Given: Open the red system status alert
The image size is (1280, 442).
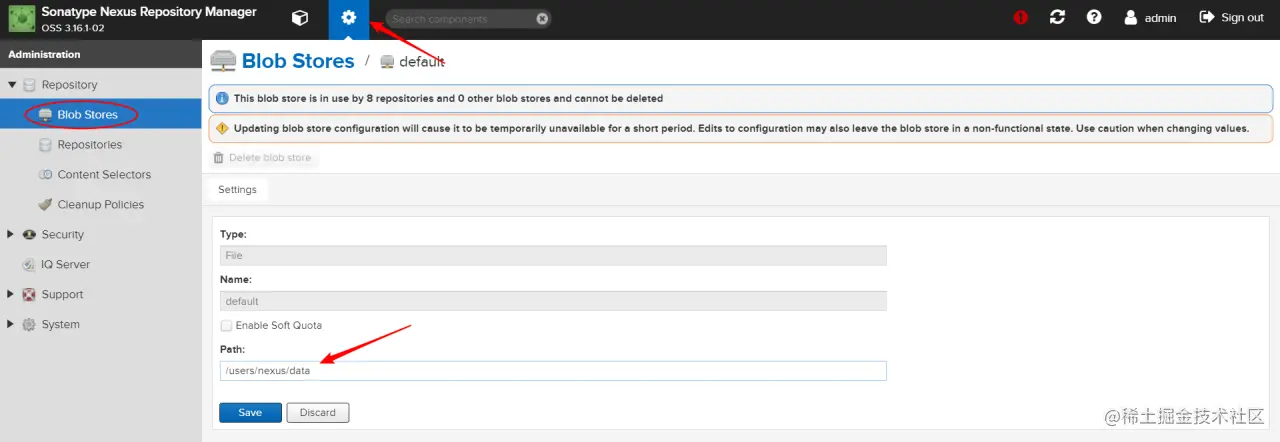Looking at the screenshot, I should (x=1021, y=18).
